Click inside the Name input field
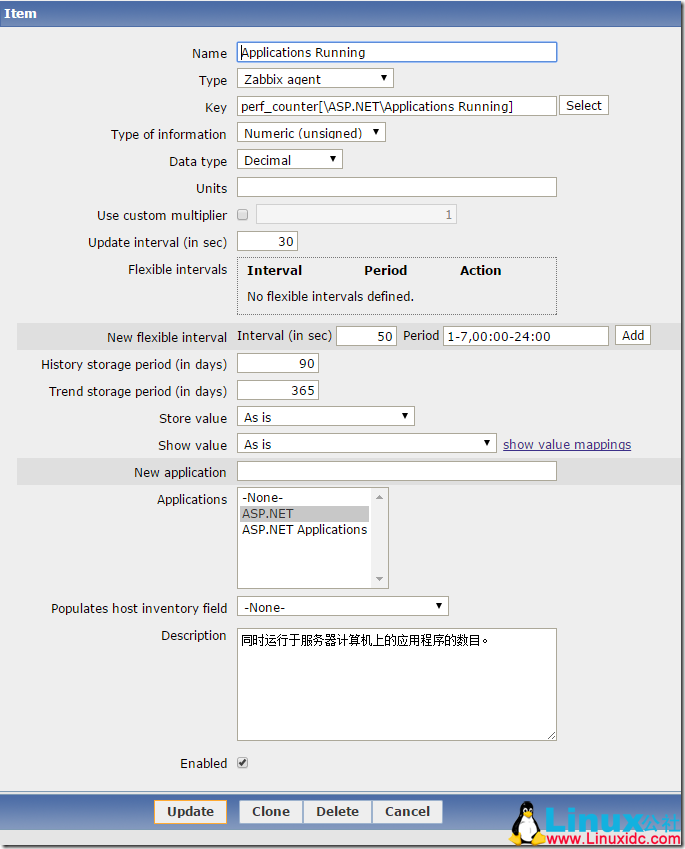 [x=396, y=52]
